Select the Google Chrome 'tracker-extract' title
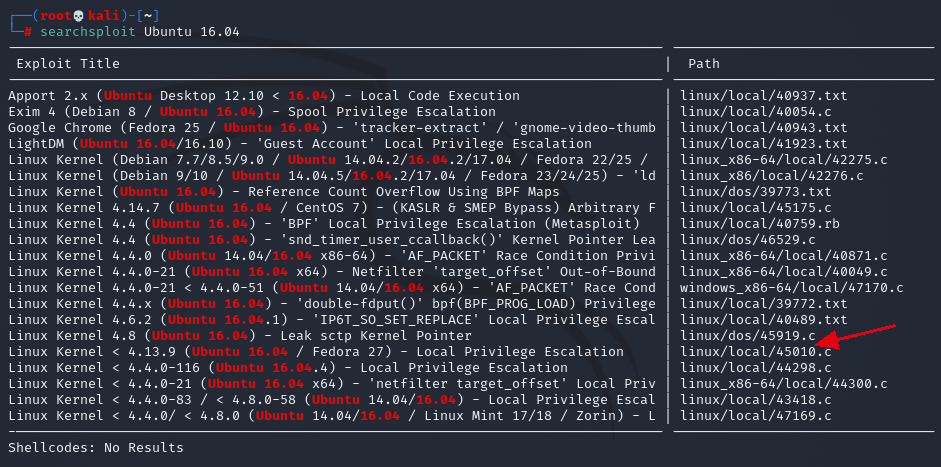 [332, 128]
